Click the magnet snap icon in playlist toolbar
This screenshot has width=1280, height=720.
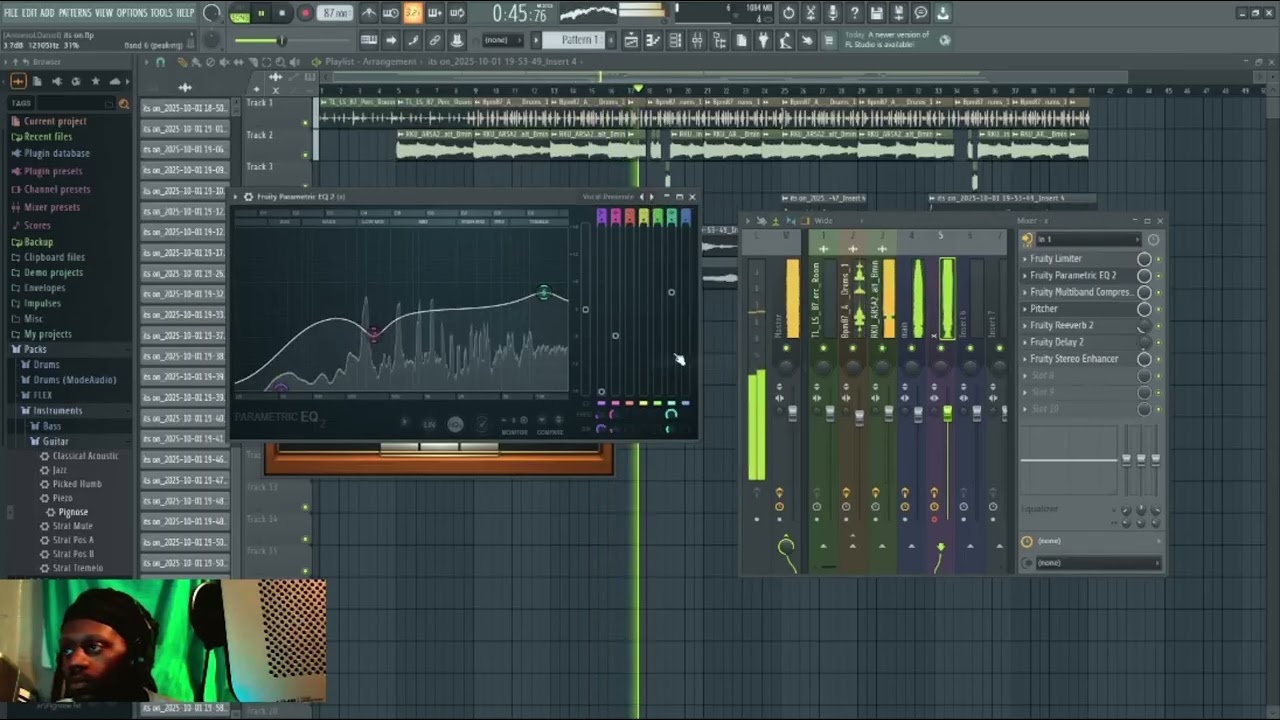[160, 62]
